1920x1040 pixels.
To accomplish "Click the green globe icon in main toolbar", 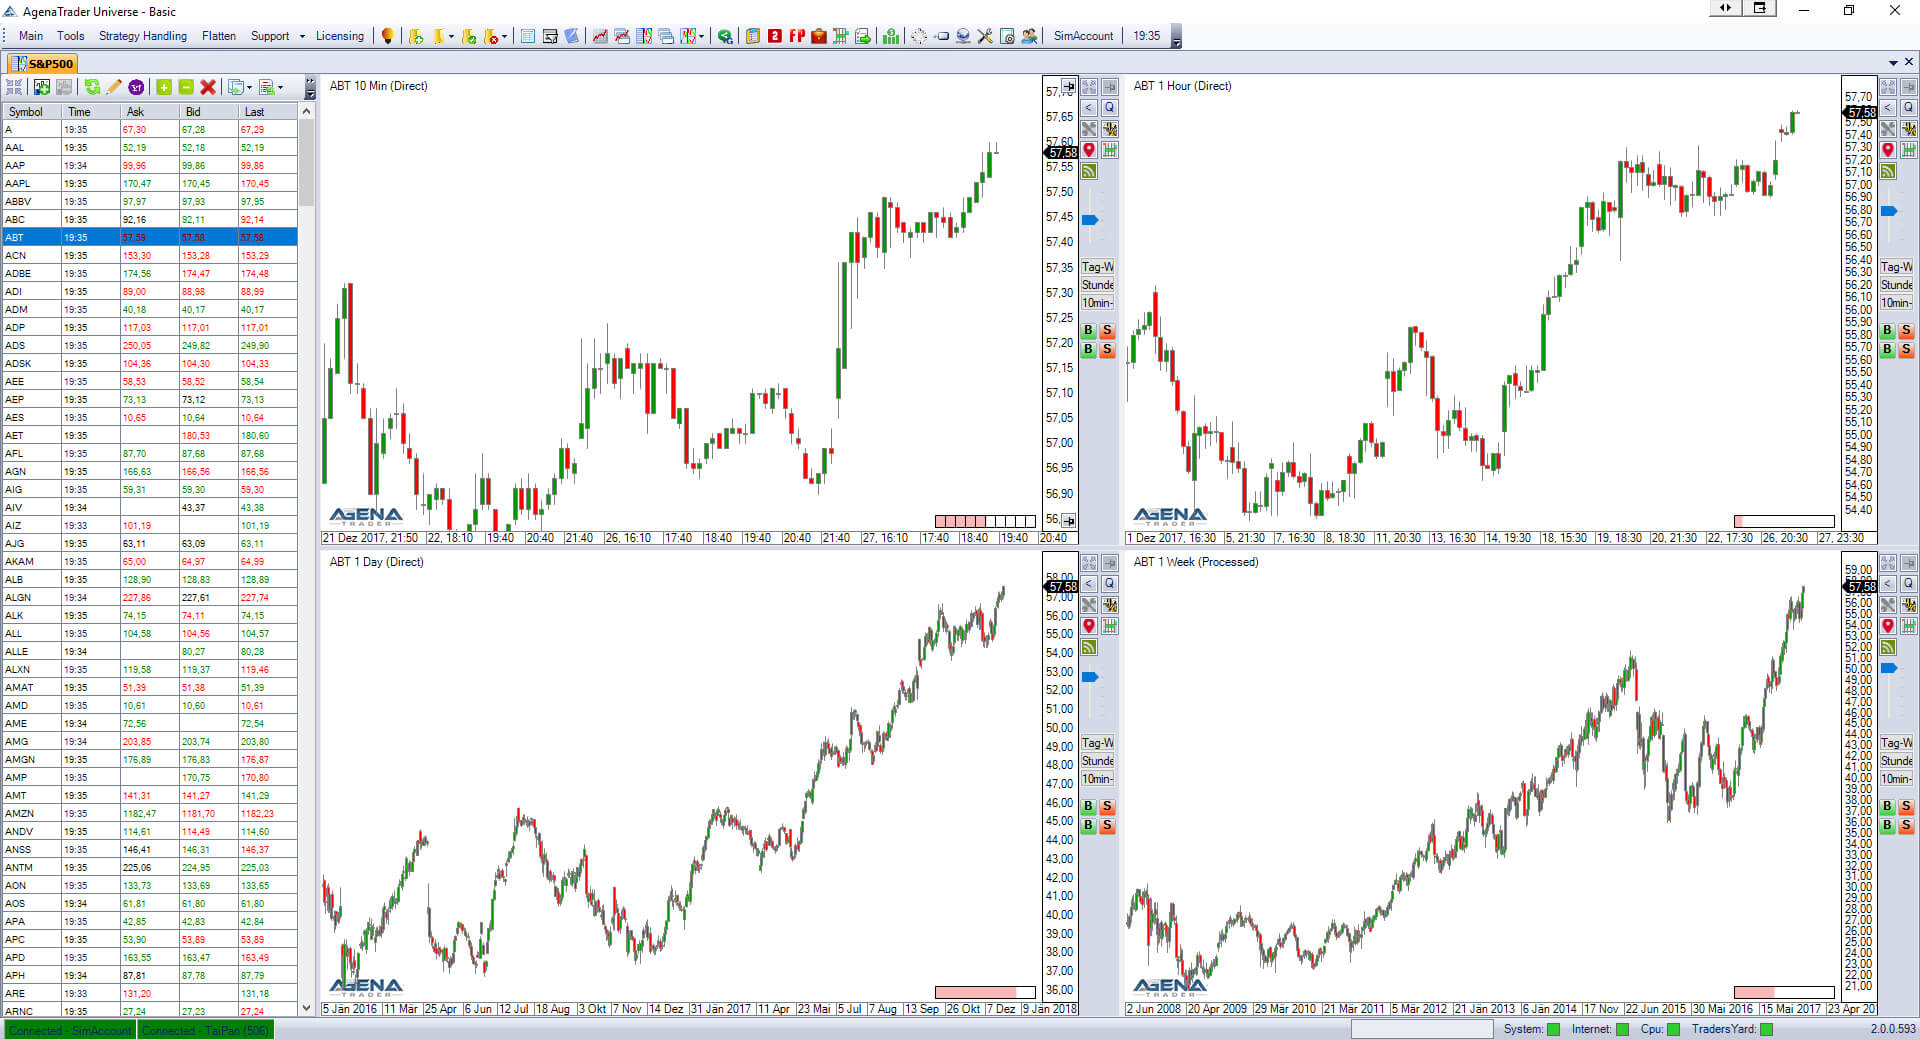I will point(725,36).
